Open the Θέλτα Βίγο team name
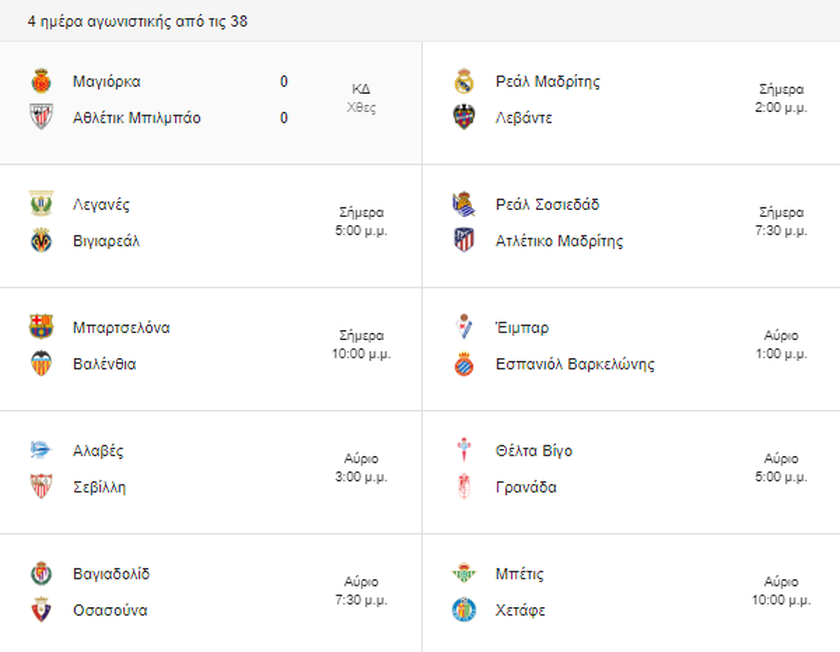 click(x=534, y=451)
